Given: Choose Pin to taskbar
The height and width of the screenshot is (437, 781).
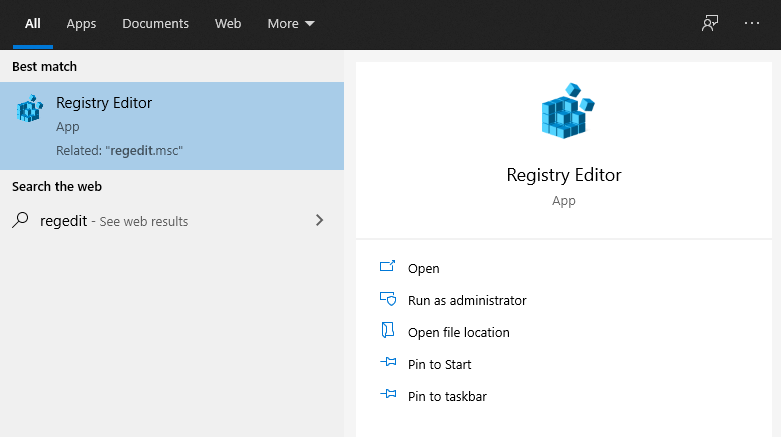Looking at the screenshot, I should pos(447,396).
